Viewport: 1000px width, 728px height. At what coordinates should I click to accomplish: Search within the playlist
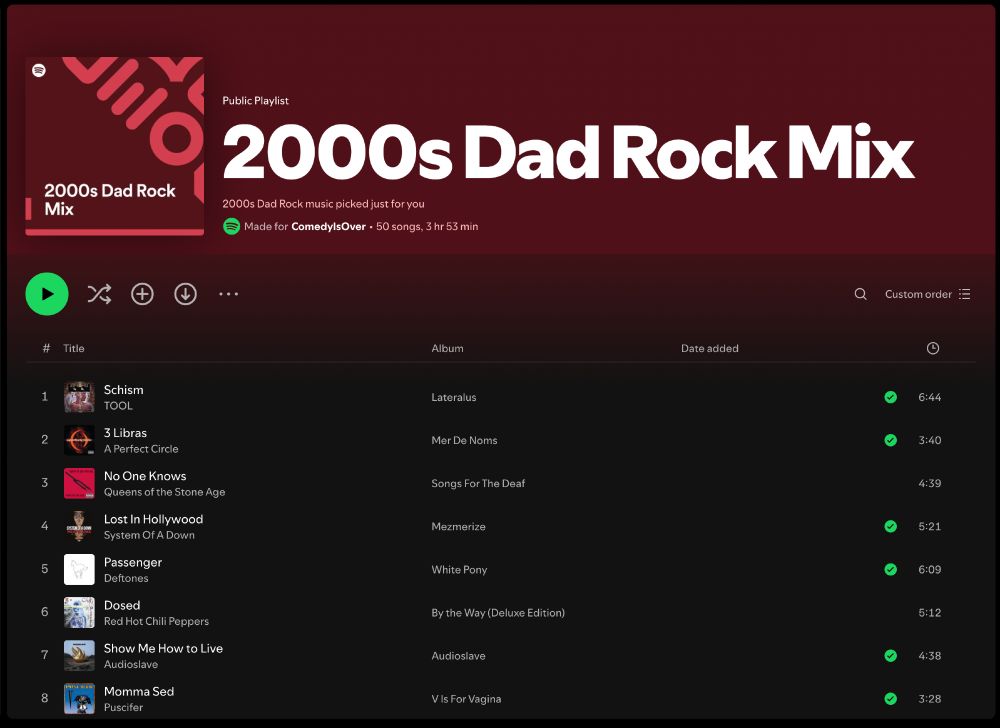pyautogui.click(x=860, y=294)
